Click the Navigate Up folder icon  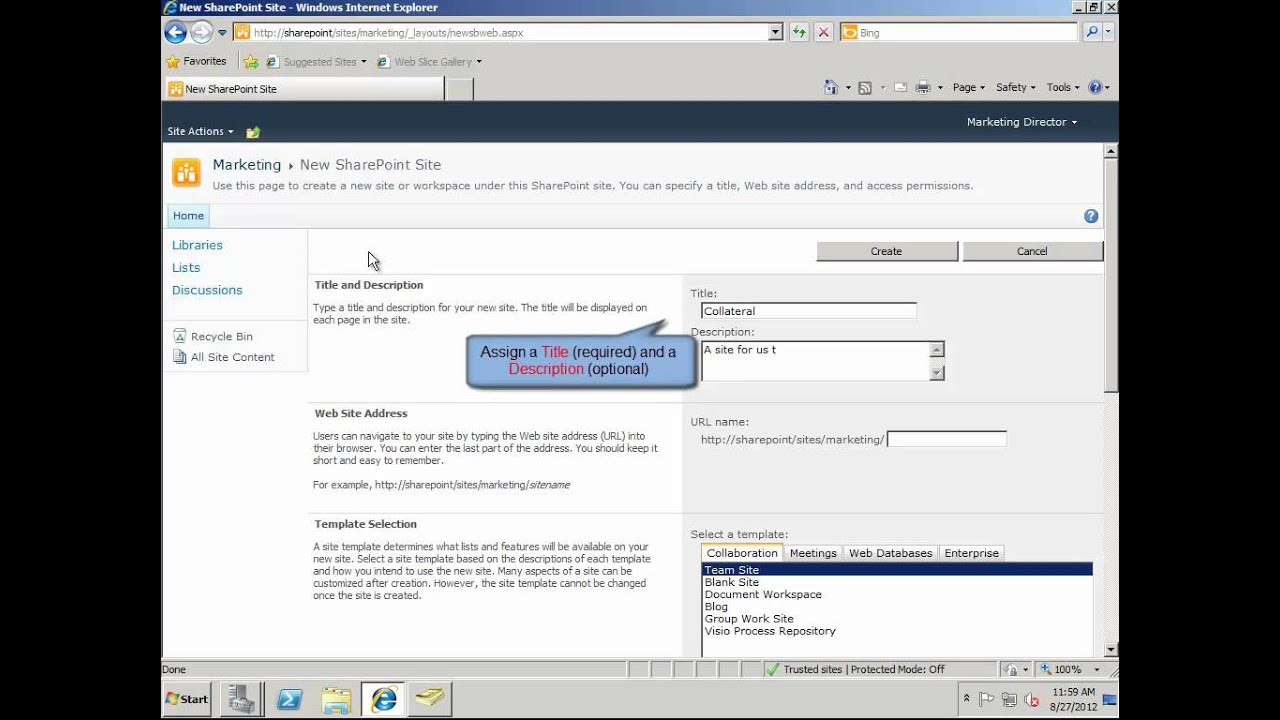(x=253, y=132)
